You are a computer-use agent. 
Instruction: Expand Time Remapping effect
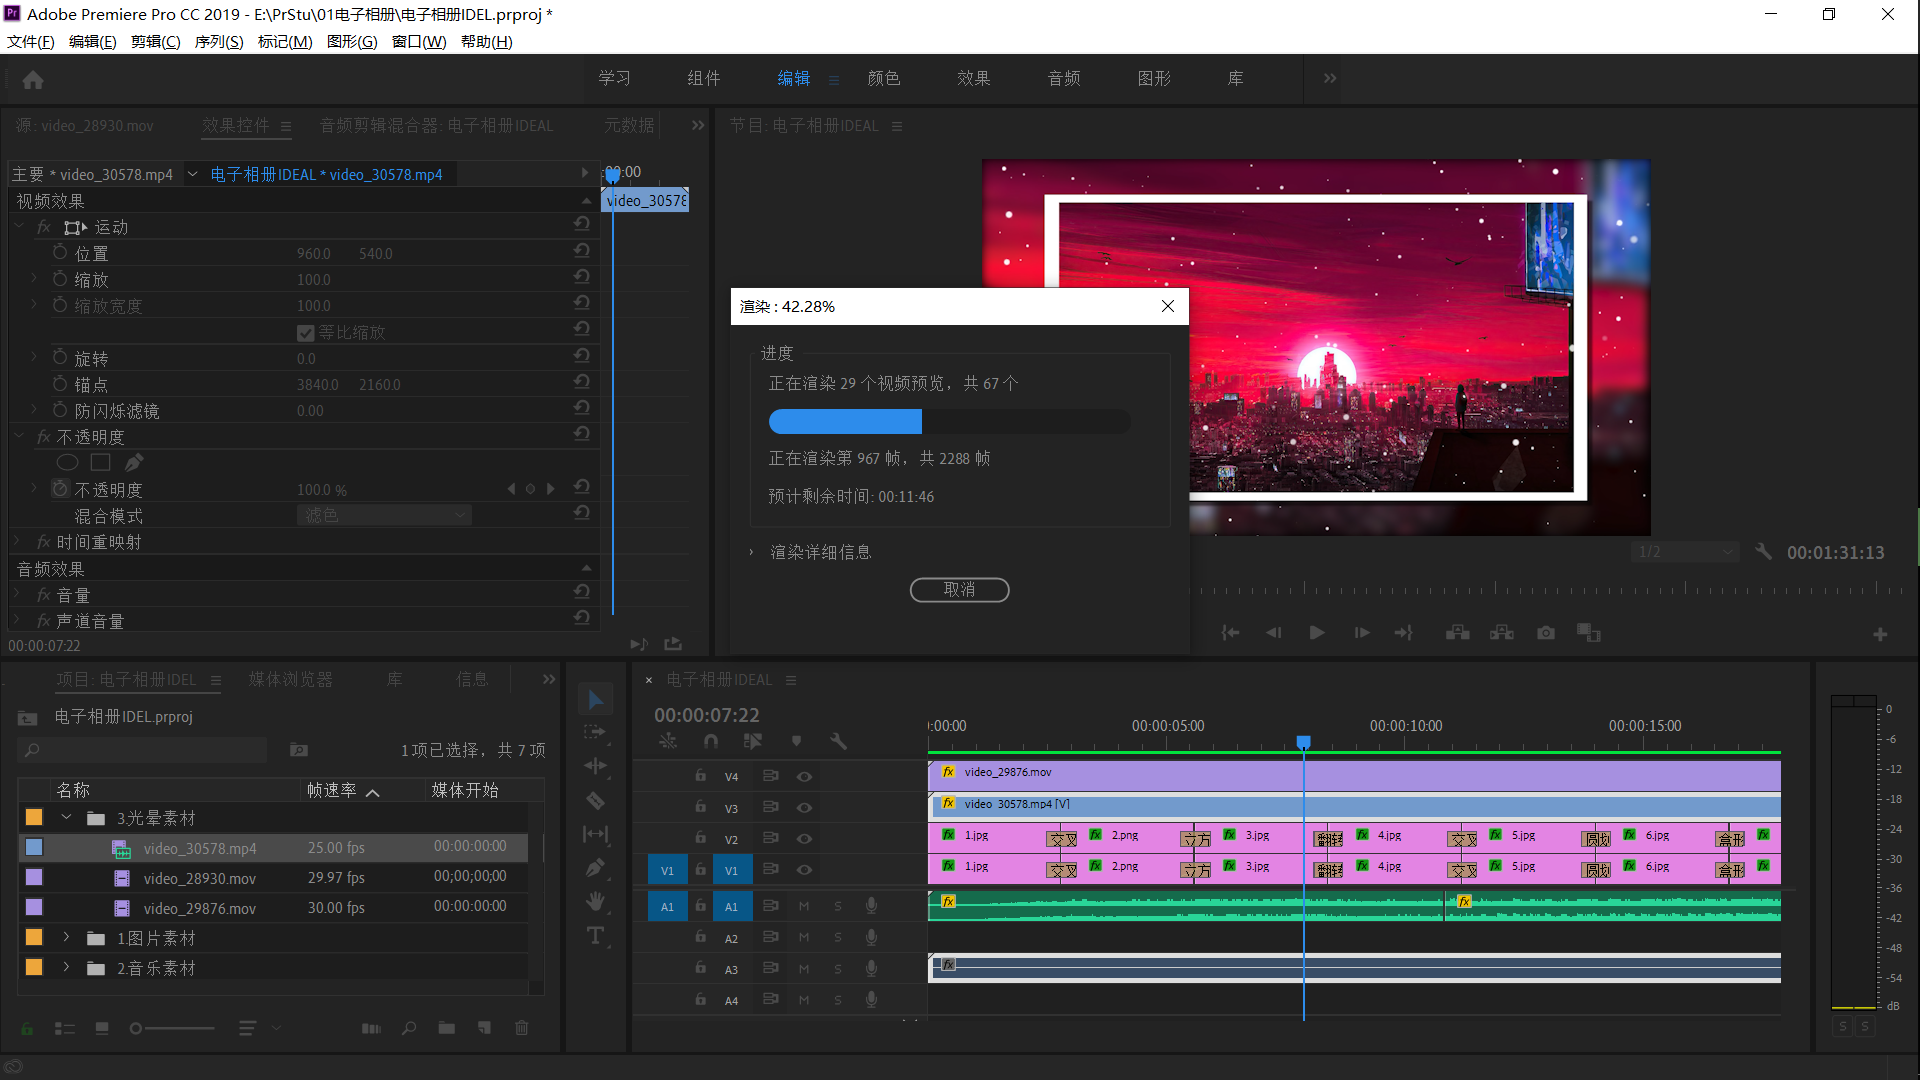[17, 542]
